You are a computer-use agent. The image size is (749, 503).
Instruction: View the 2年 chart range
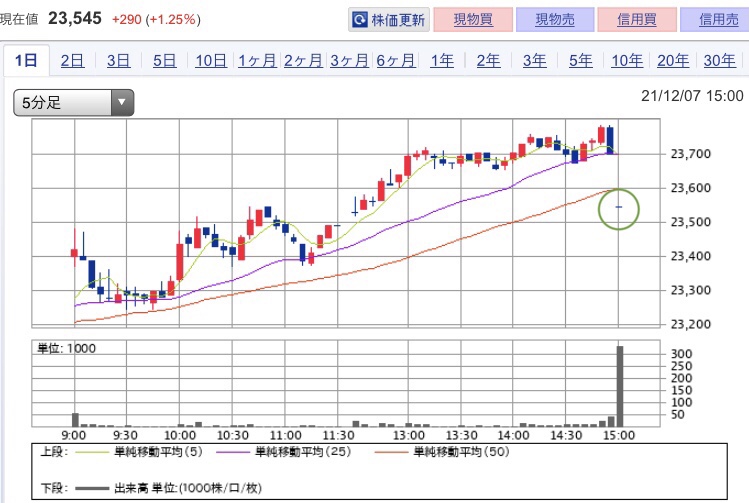[488, 61]
